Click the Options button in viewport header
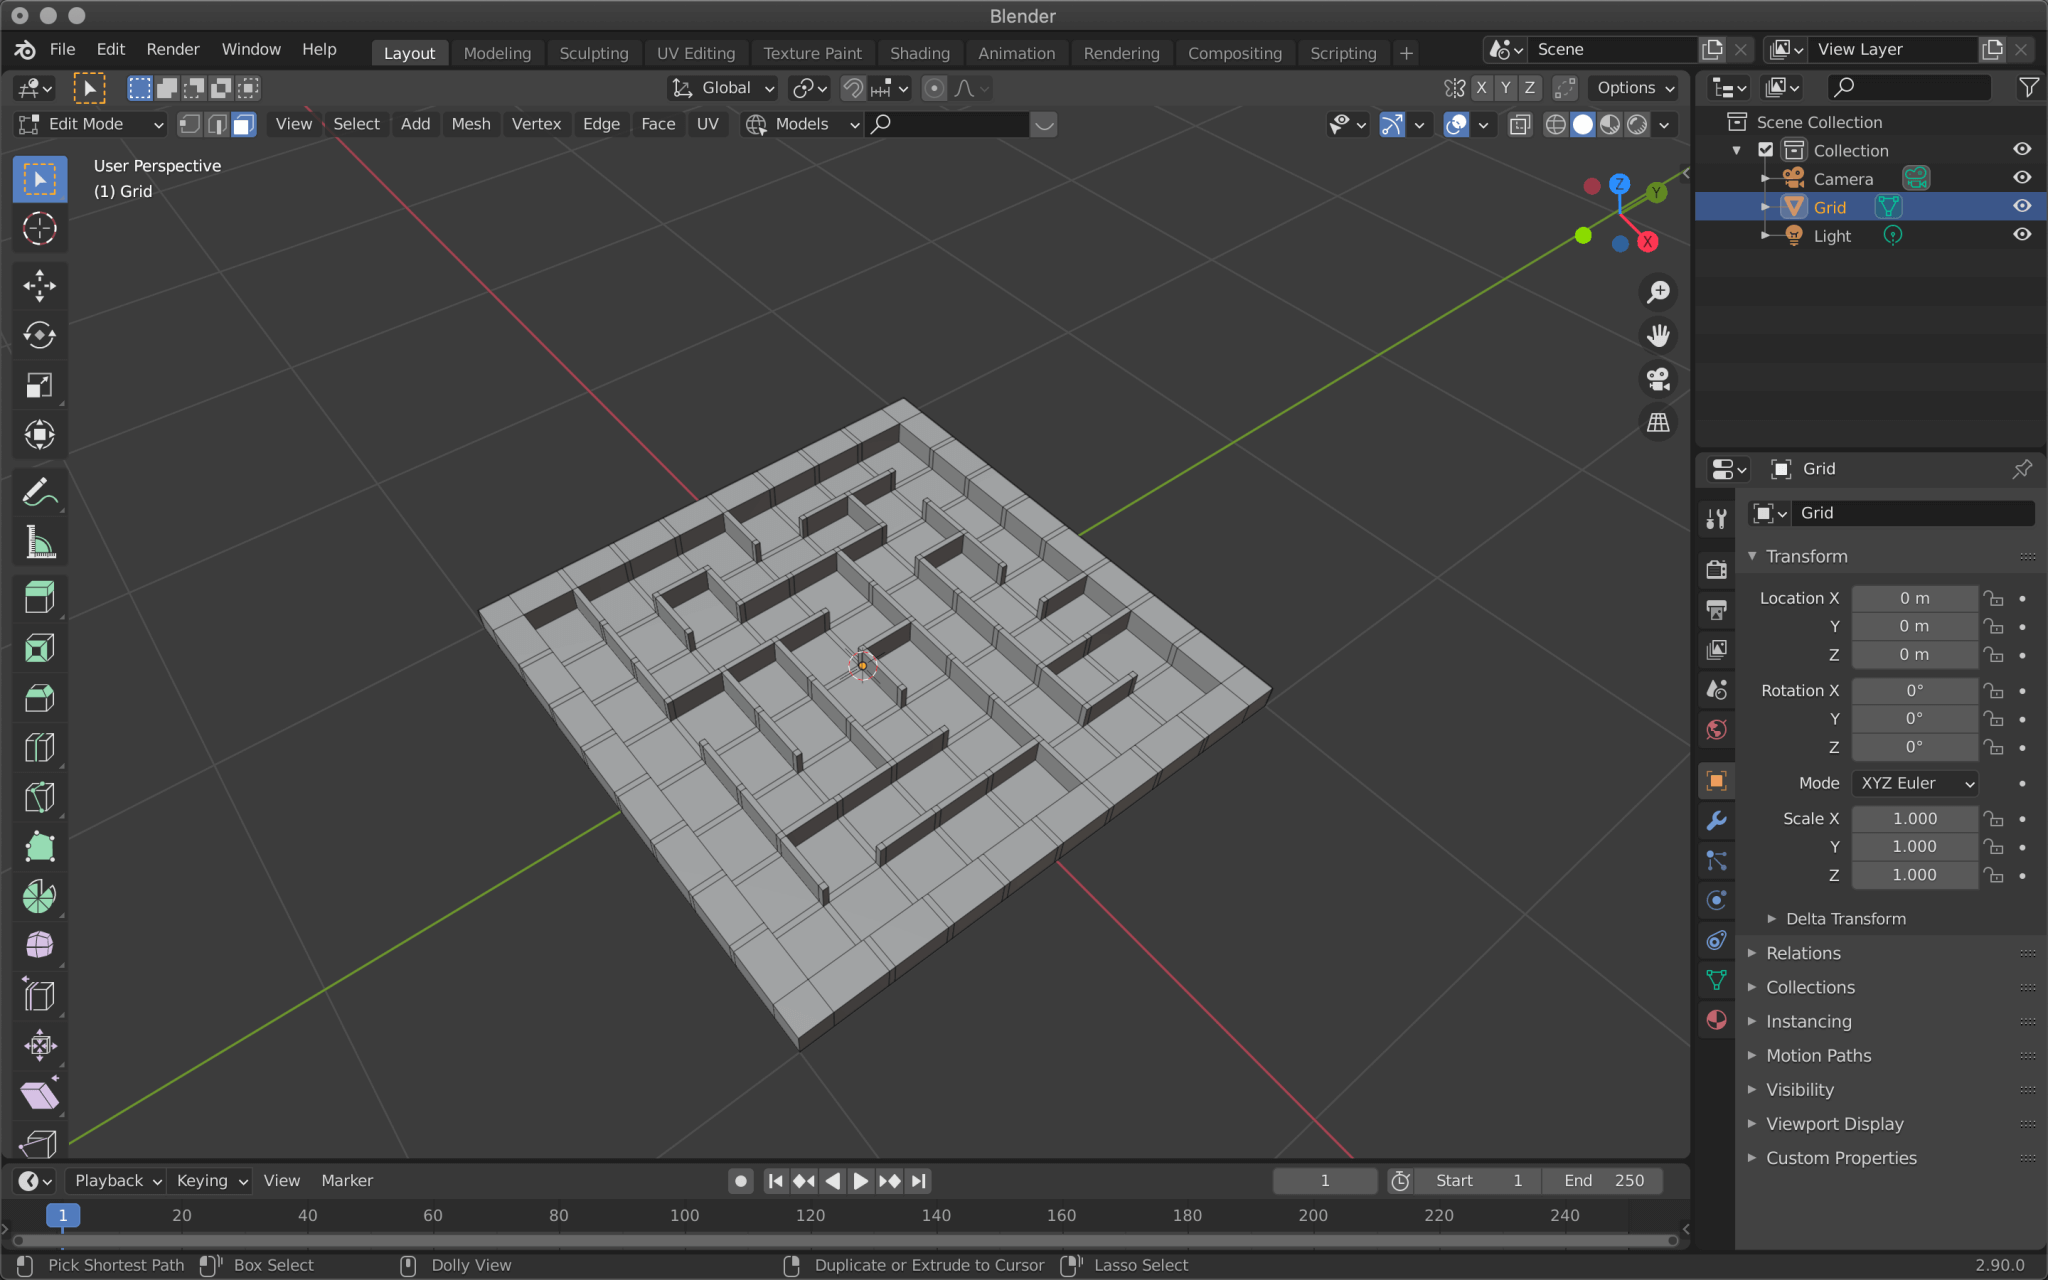Image resolution: width=2048 pixels, height=1280 pixels. point(1633,88)
